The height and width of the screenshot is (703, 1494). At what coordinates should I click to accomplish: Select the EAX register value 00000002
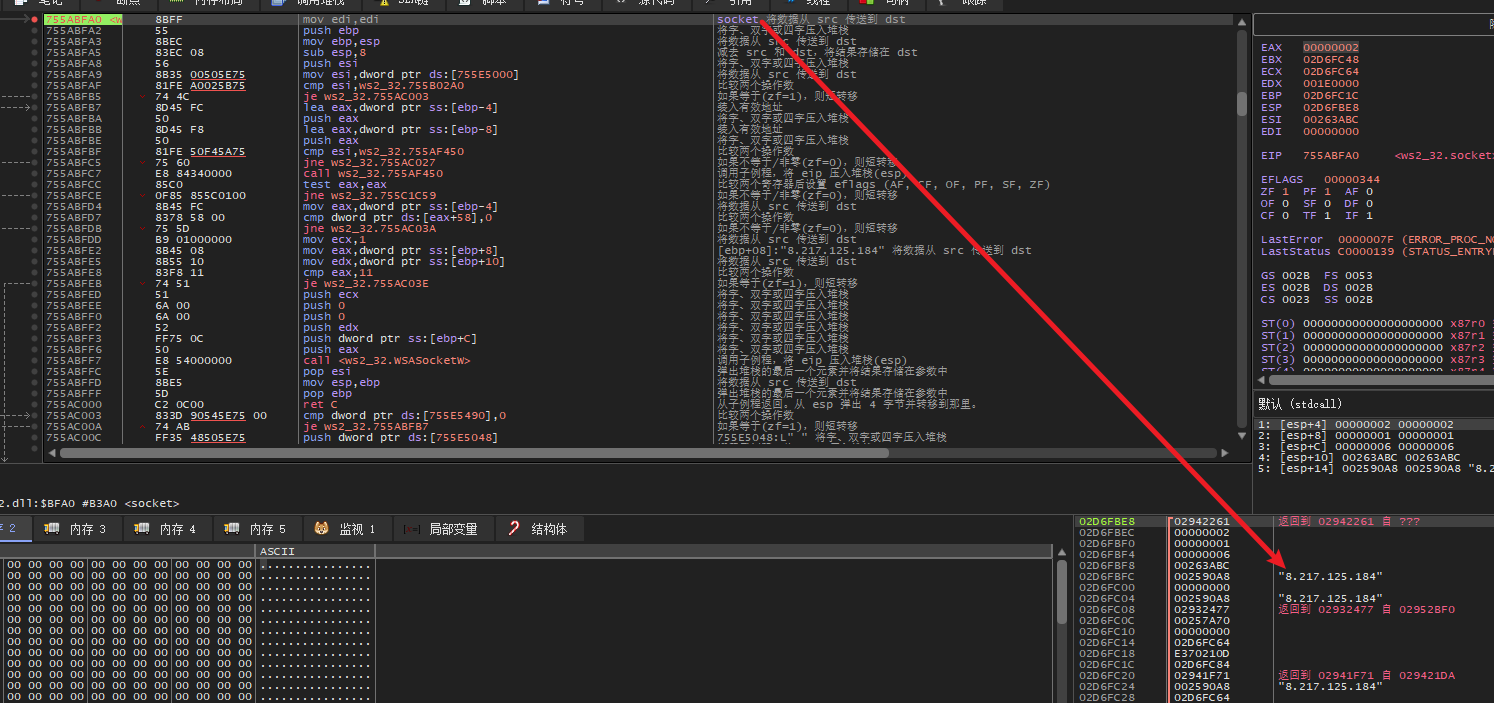tap(1330, 48)
